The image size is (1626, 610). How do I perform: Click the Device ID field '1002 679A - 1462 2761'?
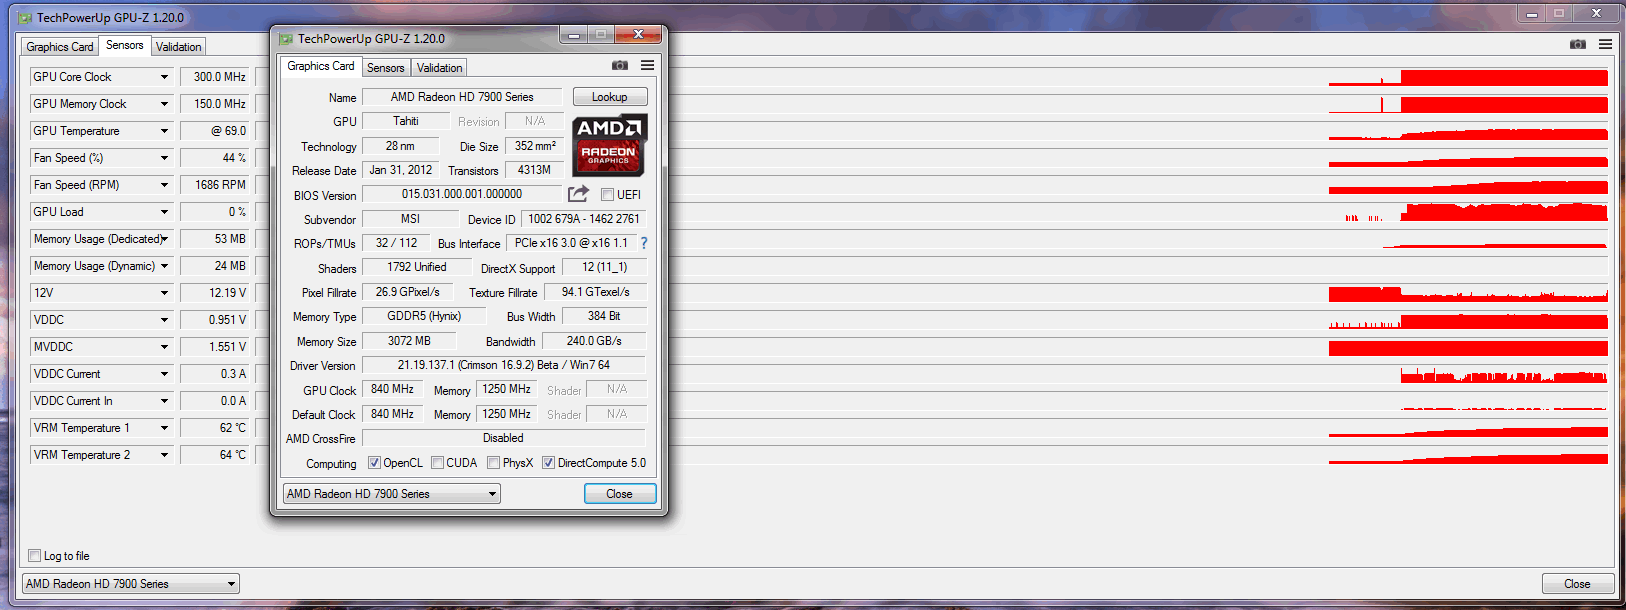(x=584, y=219)
